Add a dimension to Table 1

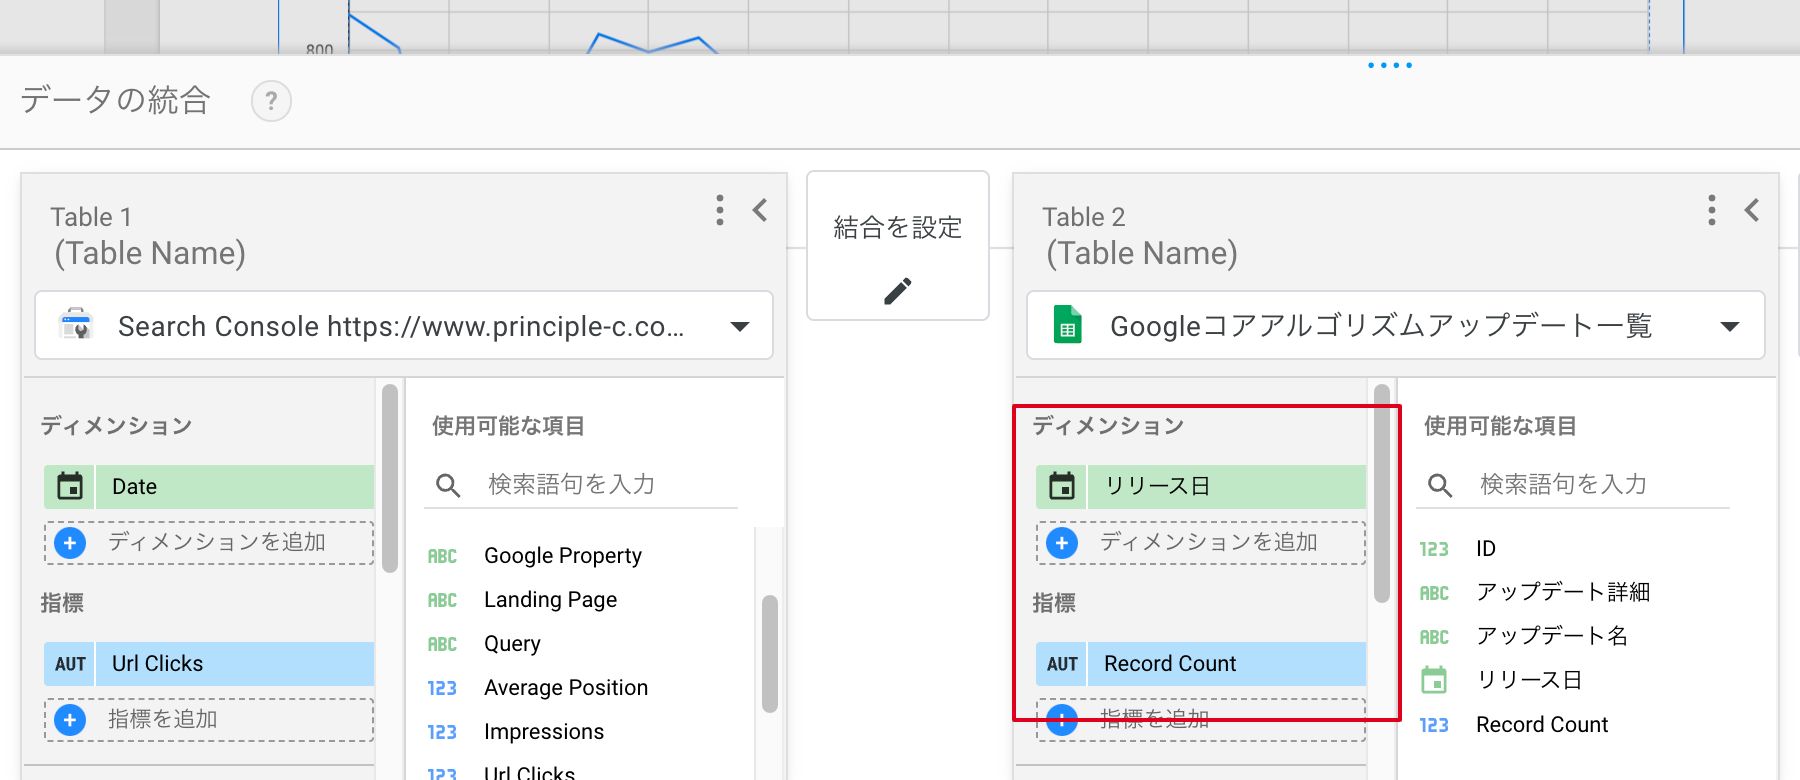(209, 543)
